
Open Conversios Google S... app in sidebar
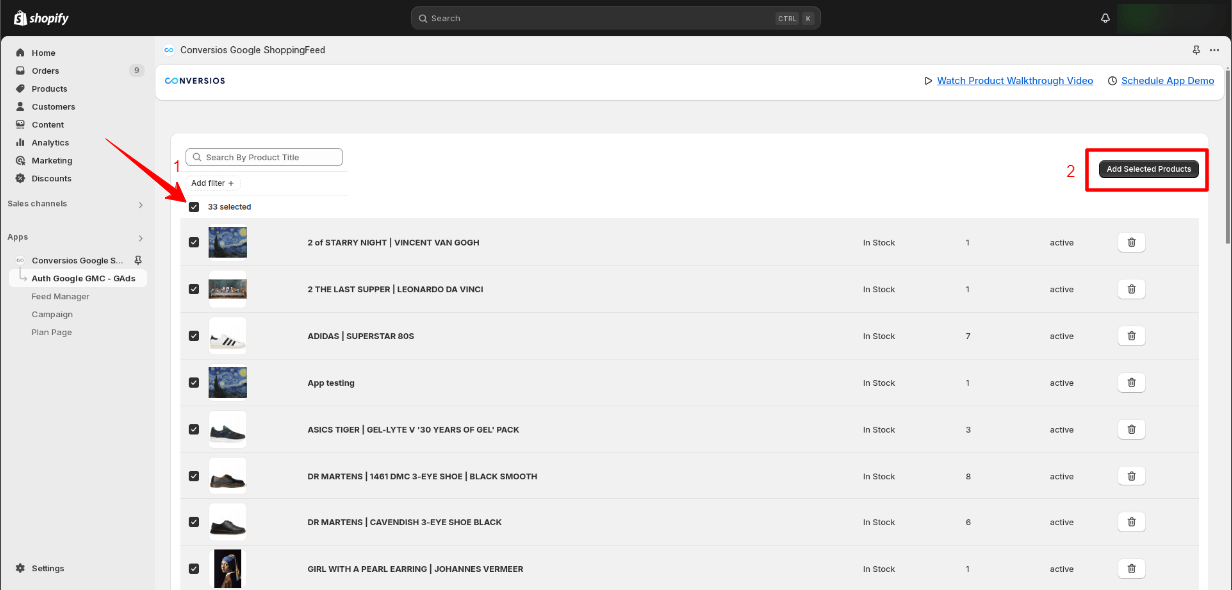tap(77, 260)
